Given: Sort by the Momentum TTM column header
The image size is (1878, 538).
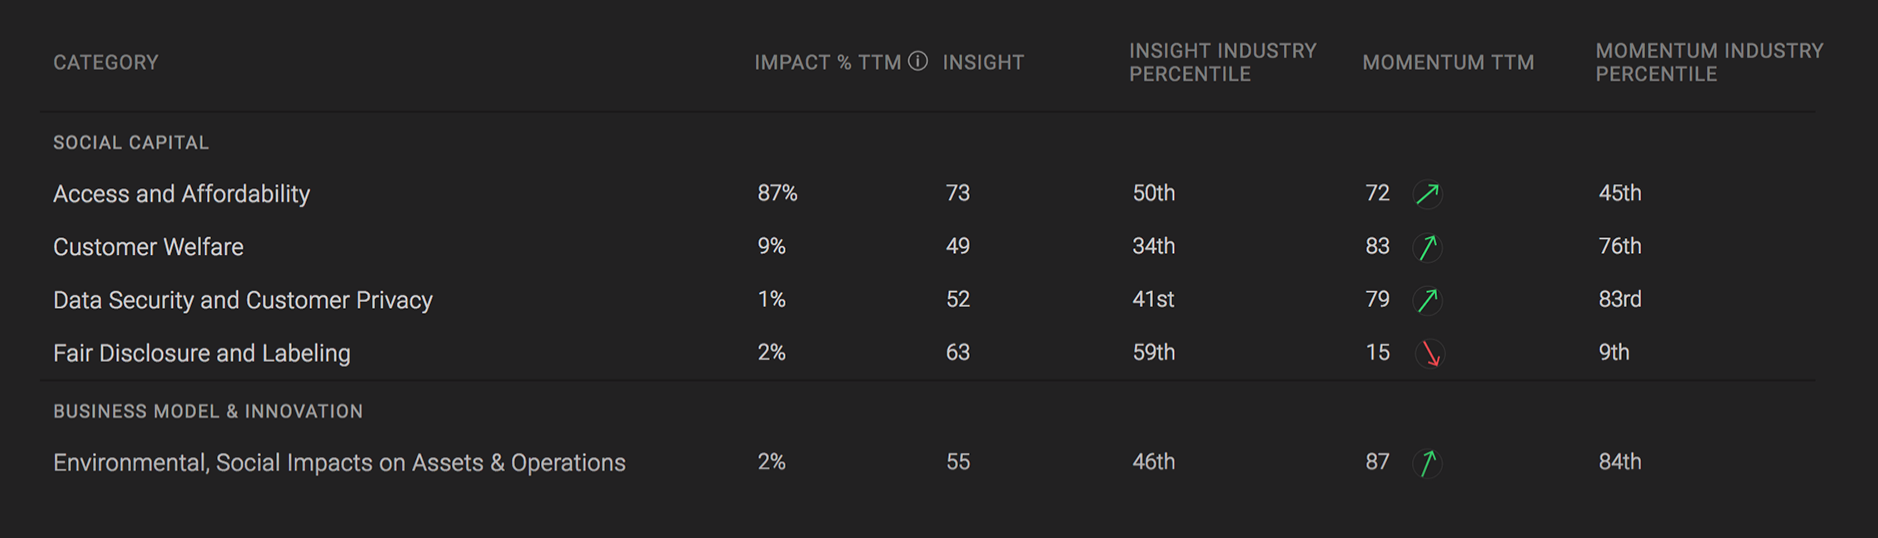Looking at the screenshot, I should (x=1448, y=62).
